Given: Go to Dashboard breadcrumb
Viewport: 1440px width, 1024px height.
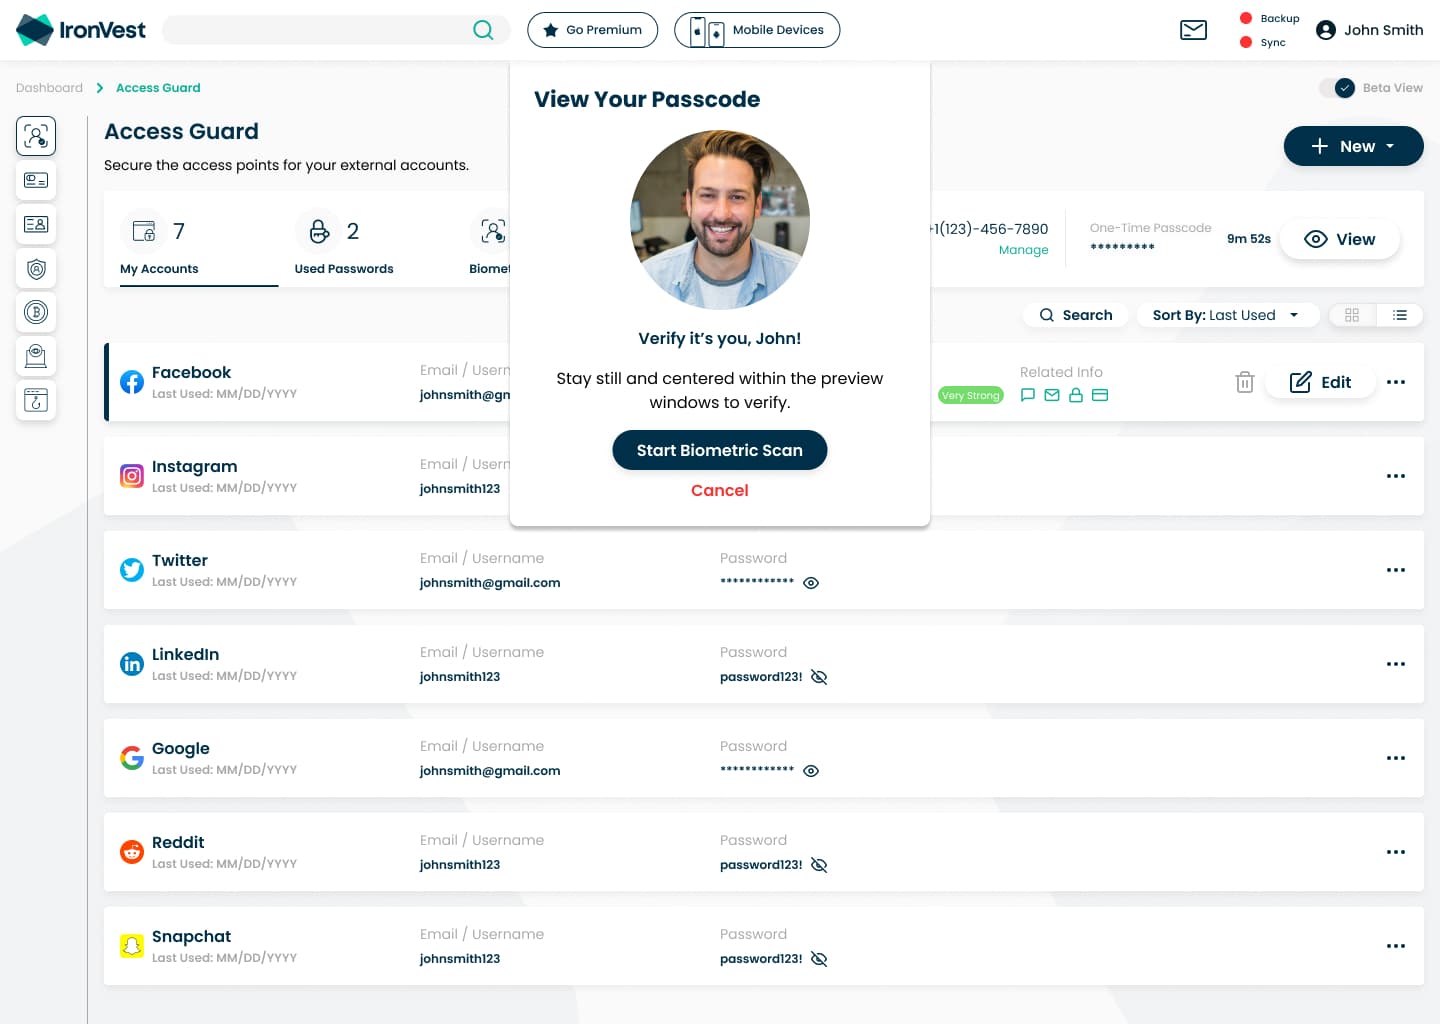Looking at the screenshot, I should point(49,88).
